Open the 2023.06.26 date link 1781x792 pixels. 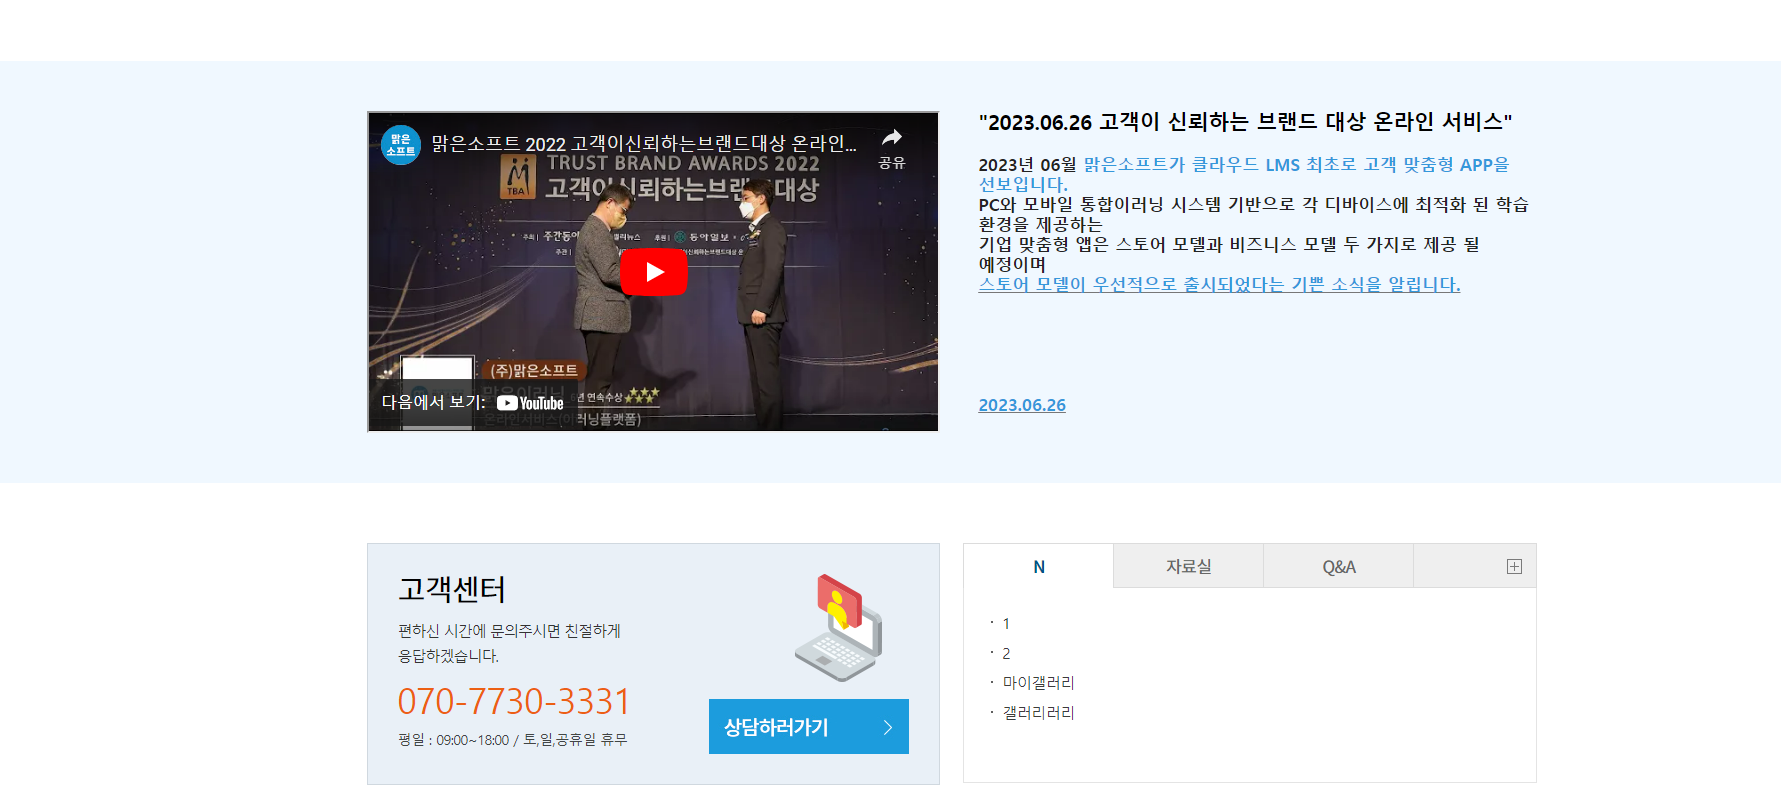pos(1021,405)
